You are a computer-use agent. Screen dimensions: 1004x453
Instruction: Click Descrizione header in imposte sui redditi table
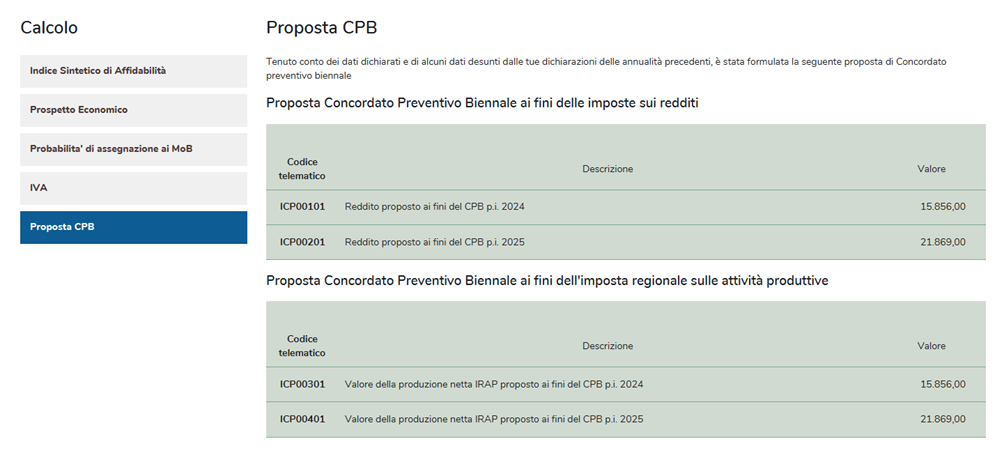(607, 169)
